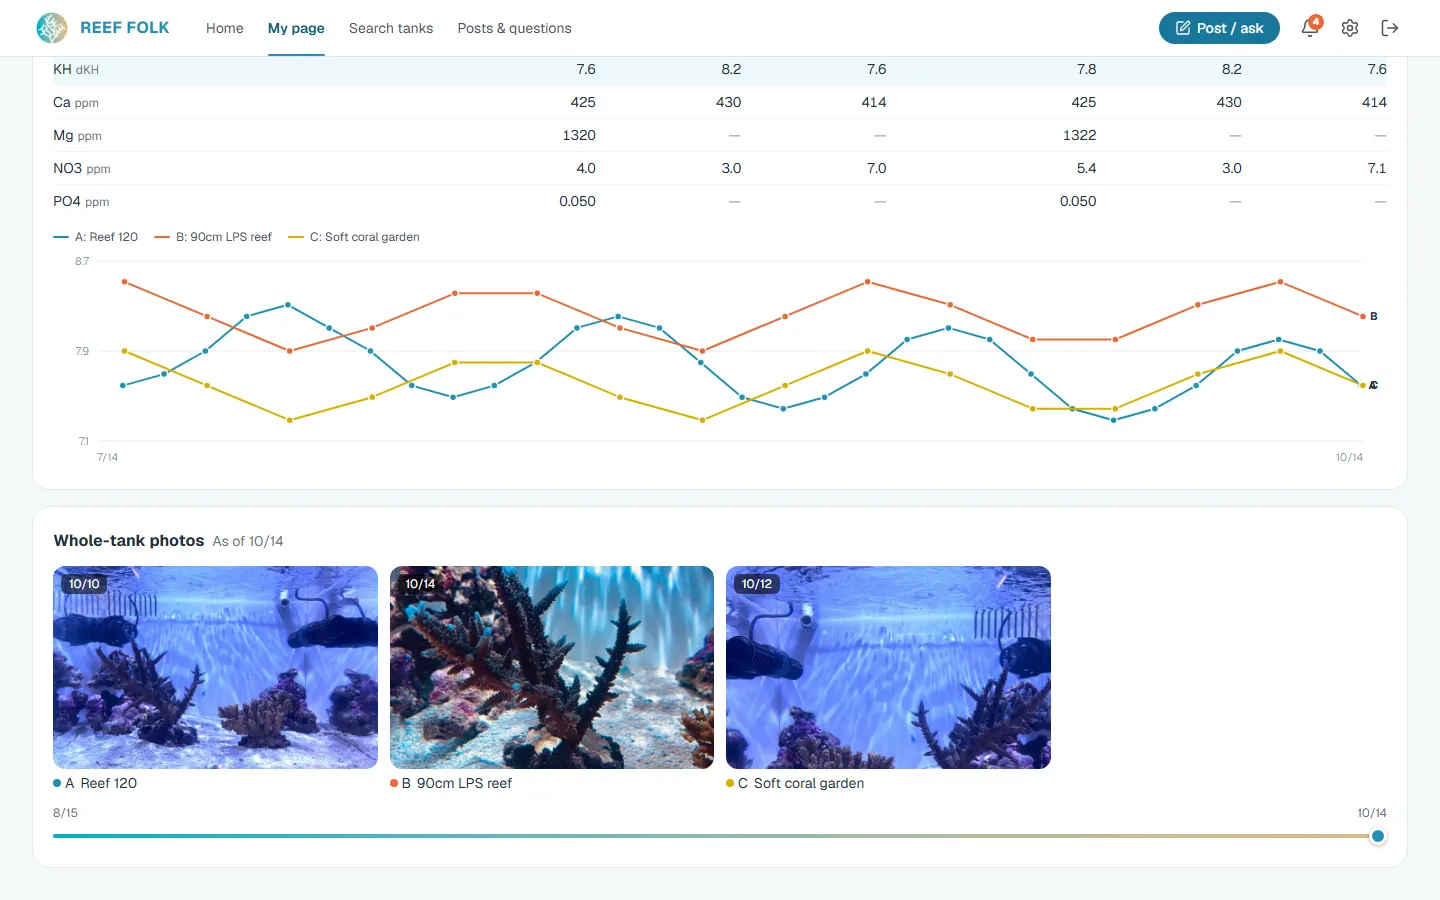
Task: Click the 7/14 chart axis date
Action: coord(107,457)
